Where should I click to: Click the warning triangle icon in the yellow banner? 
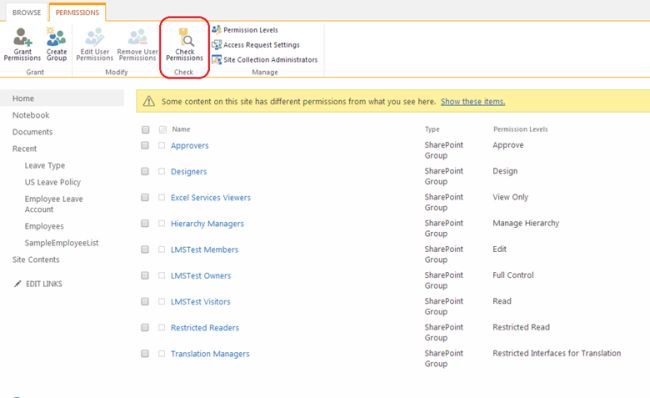coord(149,101)
